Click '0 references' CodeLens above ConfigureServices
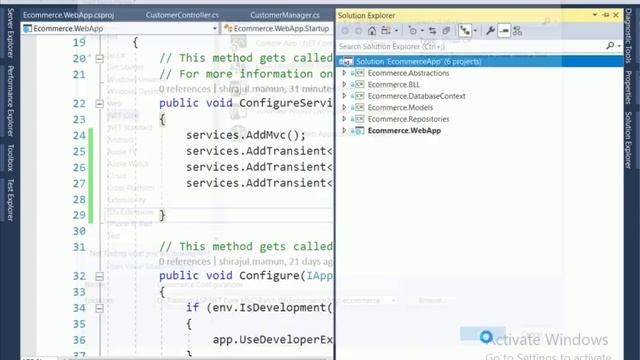The width and height of the screenshot is (640, 360). tap(184, 89)
